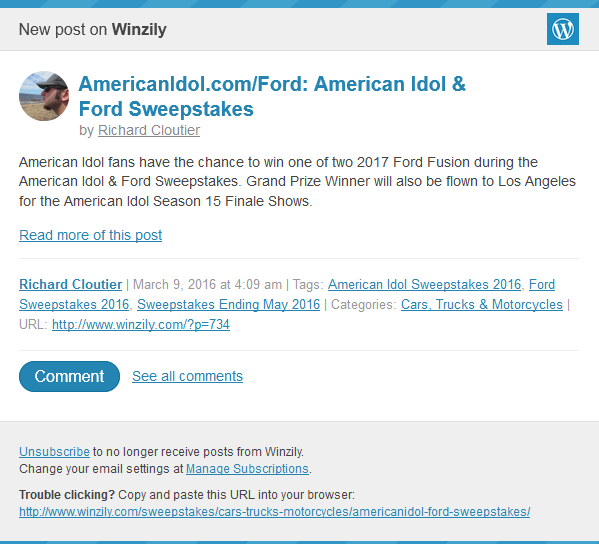The image size is (599, 544).
Task: Select the bold Richard Cloutier author link
Action: [x=71, y=284]
